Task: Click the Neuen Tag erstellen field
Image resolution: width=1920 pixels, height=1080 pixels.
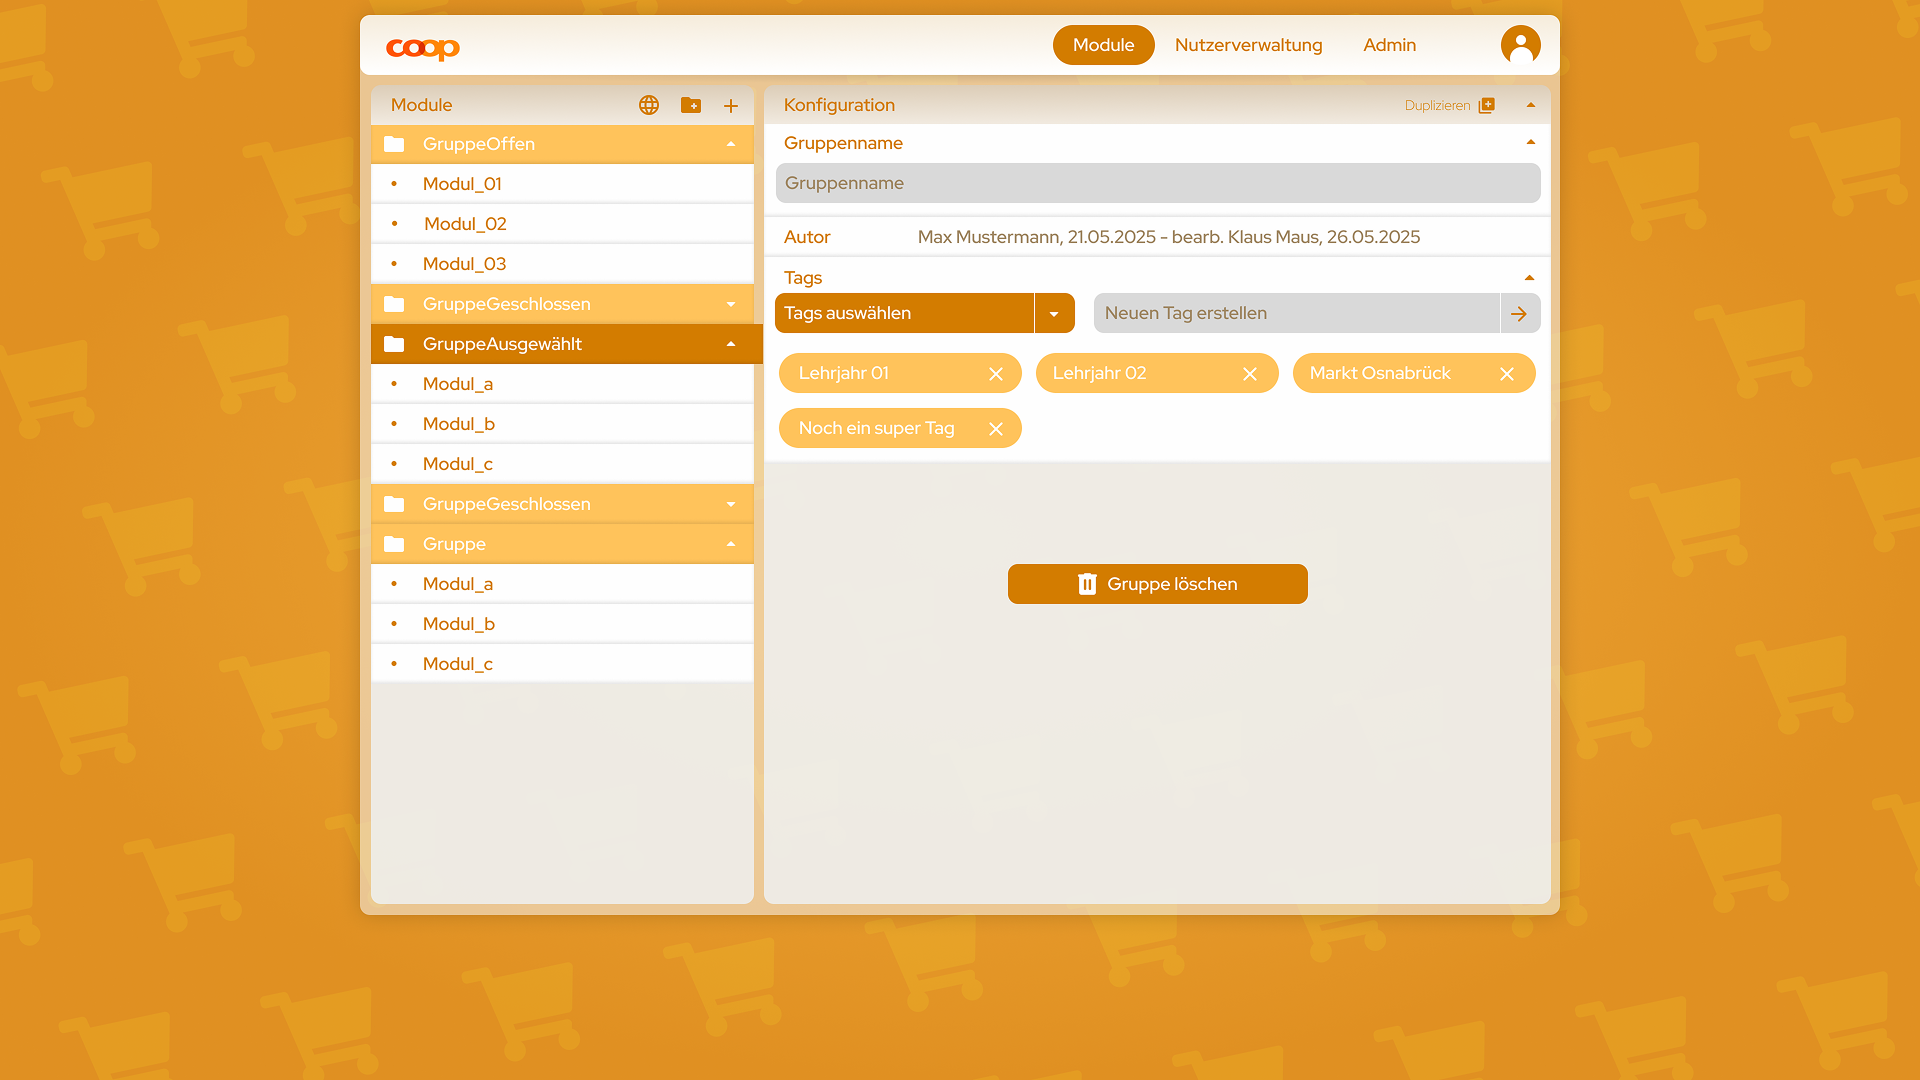Action: 1296,313
